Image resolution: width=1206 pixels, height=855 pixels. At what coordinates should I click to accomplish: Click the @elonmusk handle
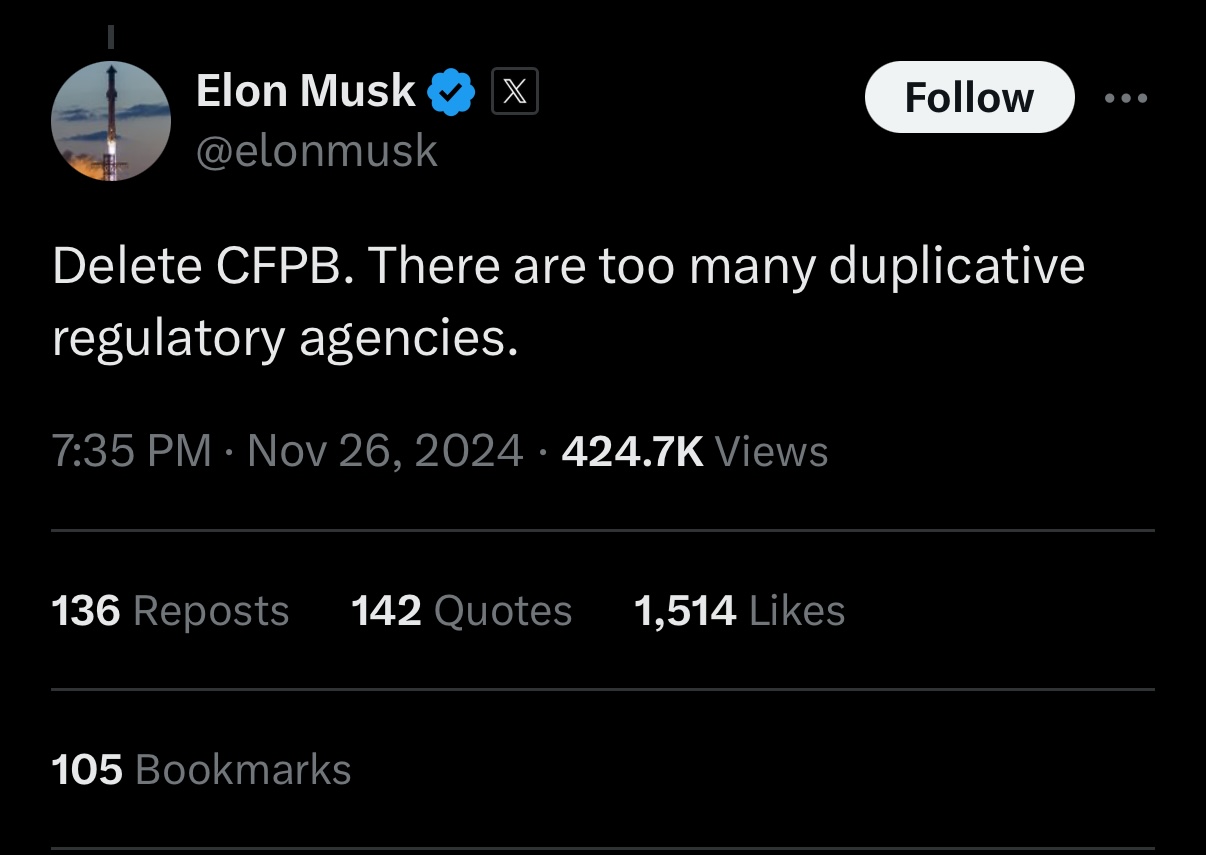click(317, 151)
